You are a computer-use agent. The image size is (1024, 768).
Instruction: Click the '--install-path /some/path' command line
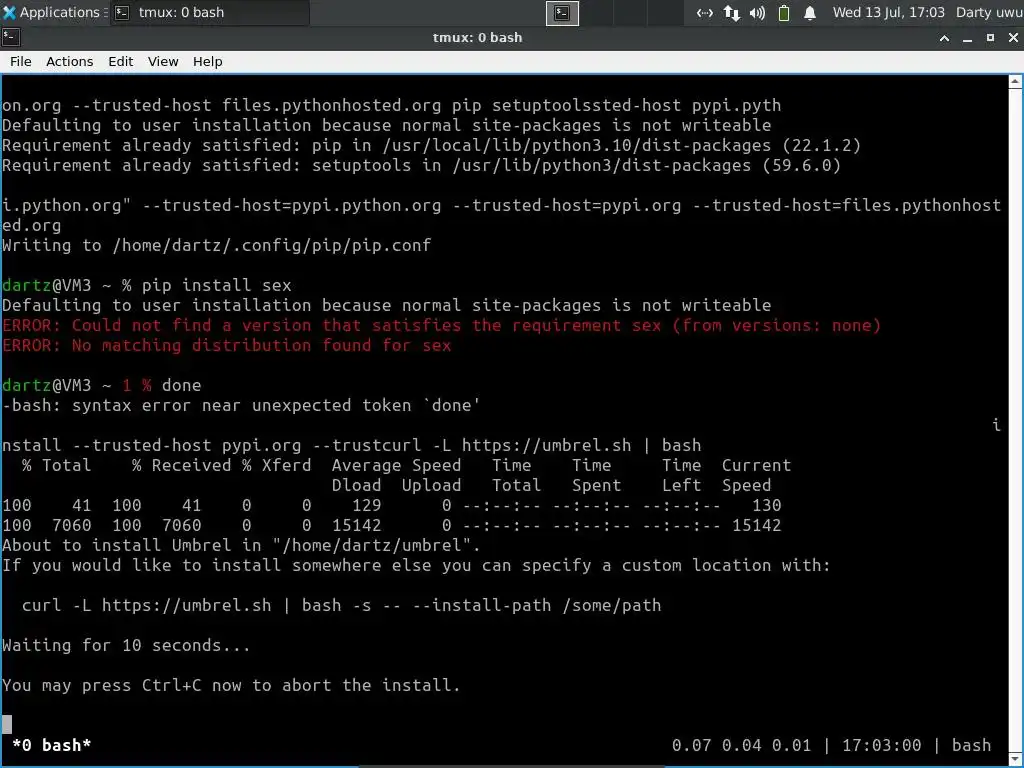[x=341, y=605]
